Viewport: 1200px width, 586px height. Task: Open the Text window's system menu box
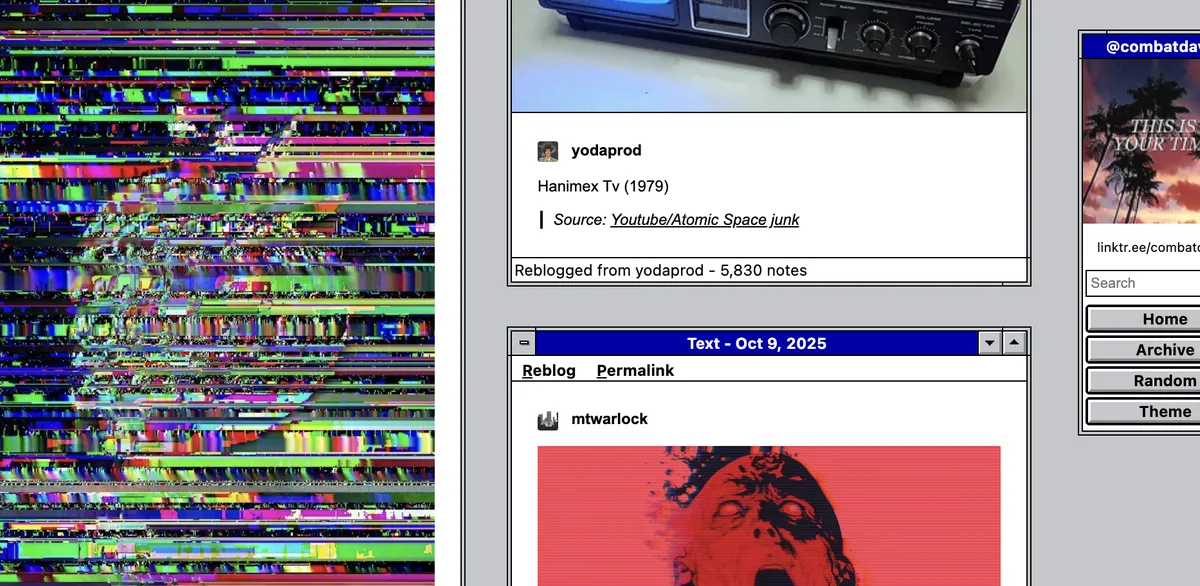523,344
